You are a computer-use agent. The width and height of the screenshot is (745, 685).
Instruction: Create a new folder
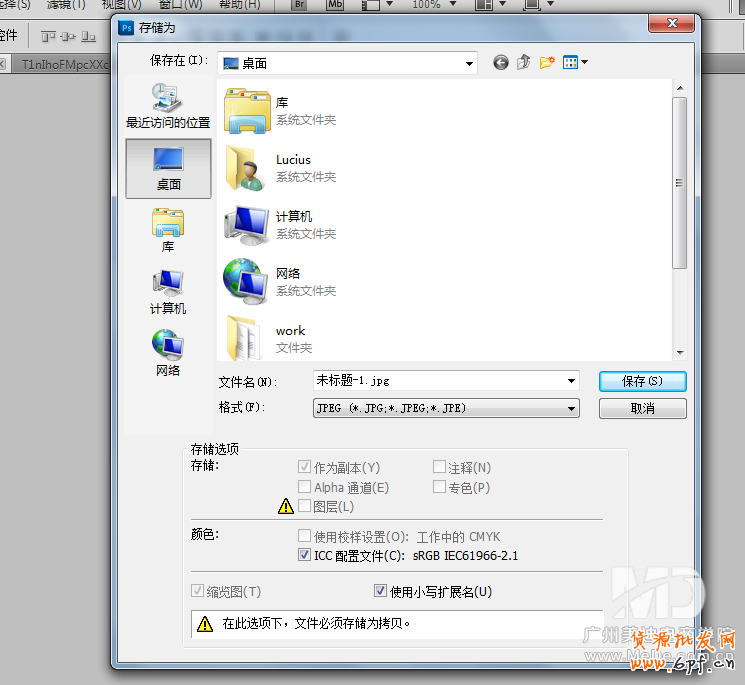[x=547, y=63]
